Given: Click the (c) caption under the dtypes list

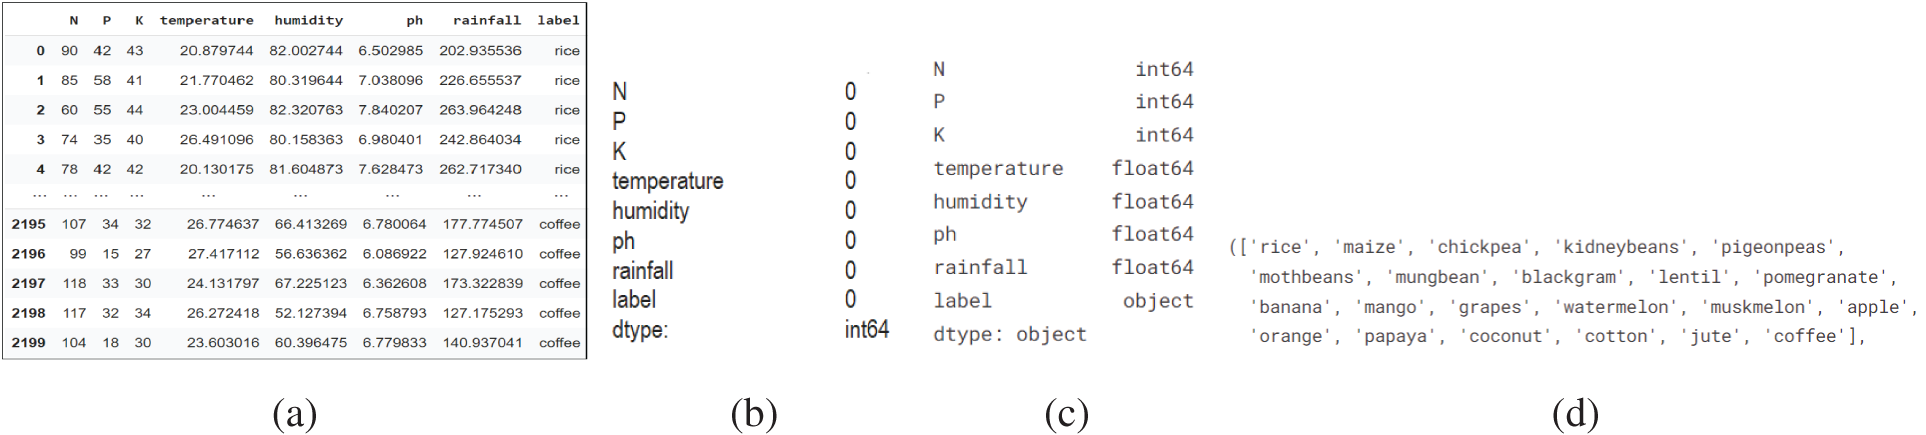Looking at the screenshot, I should pyautogui.click(x=1066, y=413).
